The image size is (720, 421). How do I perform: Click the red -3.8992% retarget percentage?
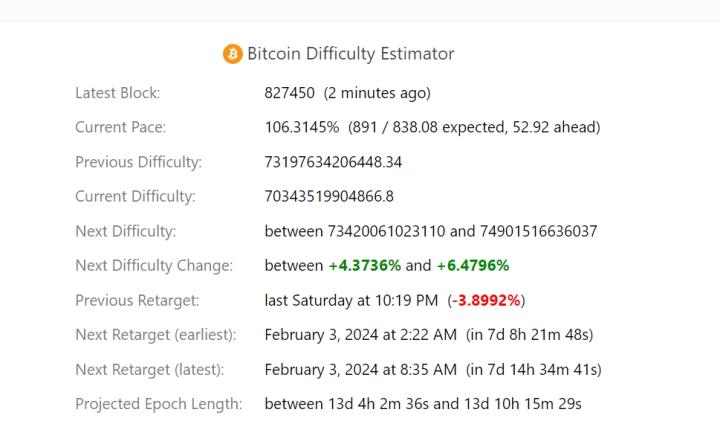(486, 300)
